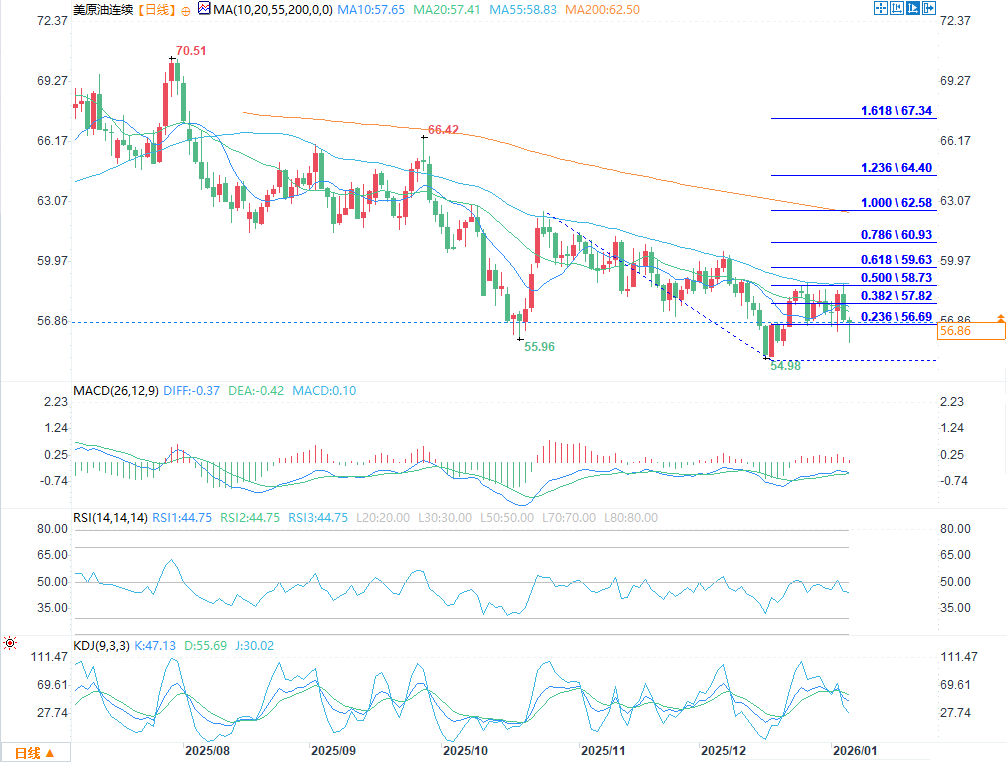Toggle the highlighted axis-with-play-arrow chart icon

pyautogui.click(x=913, y=8)
